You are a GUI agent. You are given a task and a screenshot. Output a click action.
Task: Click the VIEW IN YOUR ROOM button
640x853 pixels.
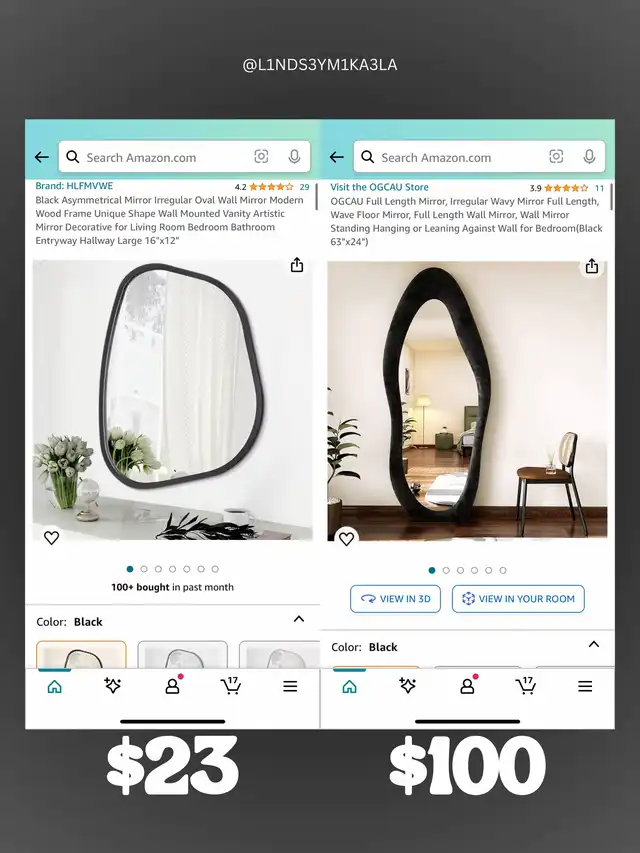click(x=518, y=599)
